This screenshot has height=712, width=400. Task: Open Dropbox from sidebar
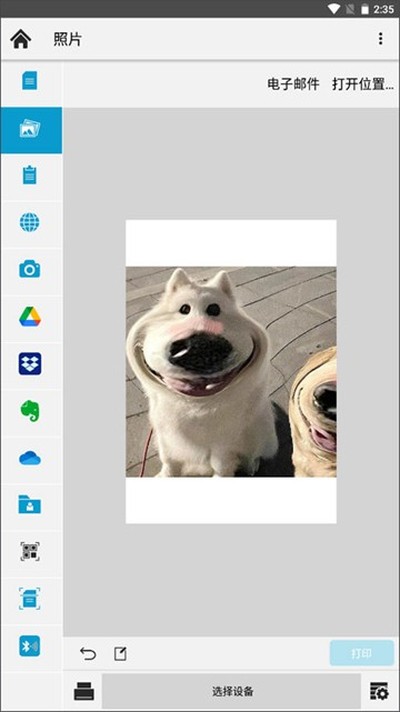coord(30,364)
